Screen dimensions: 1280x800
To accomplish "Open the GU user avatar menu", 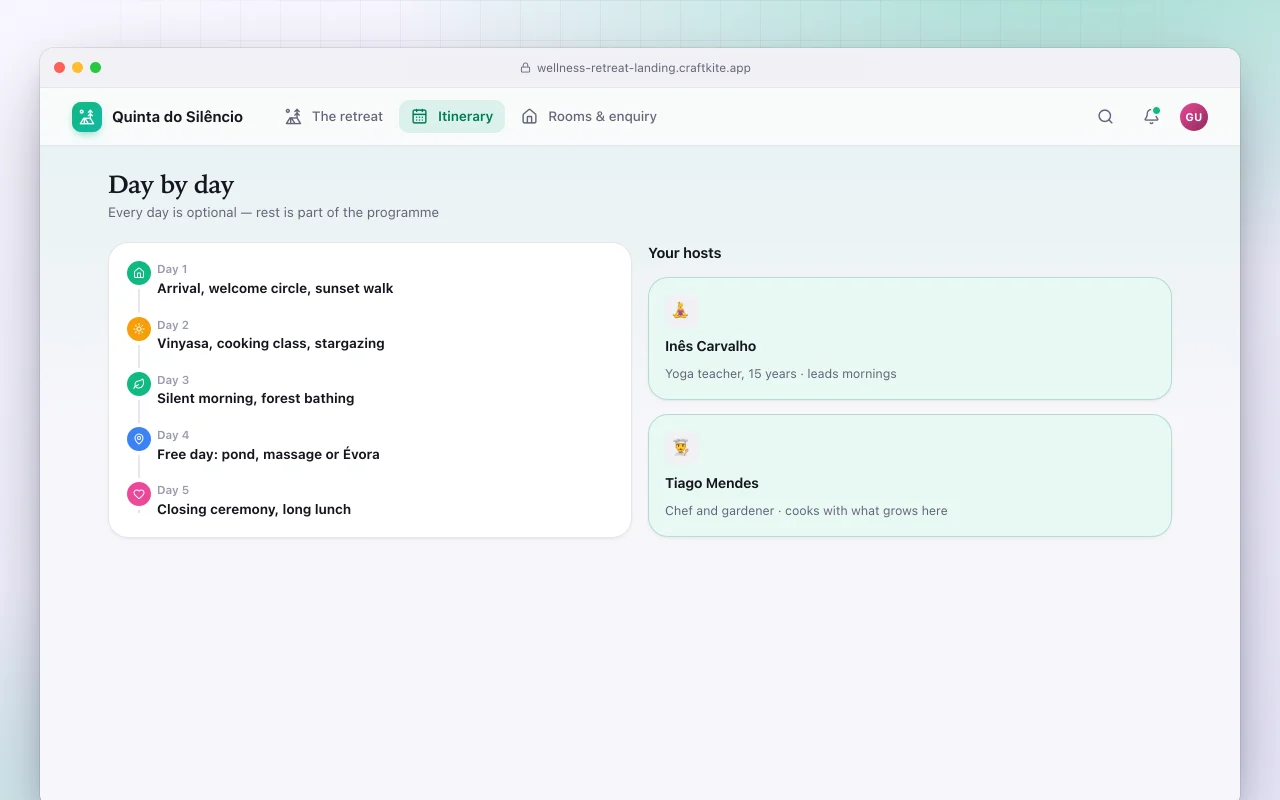I will (1193, 117).
